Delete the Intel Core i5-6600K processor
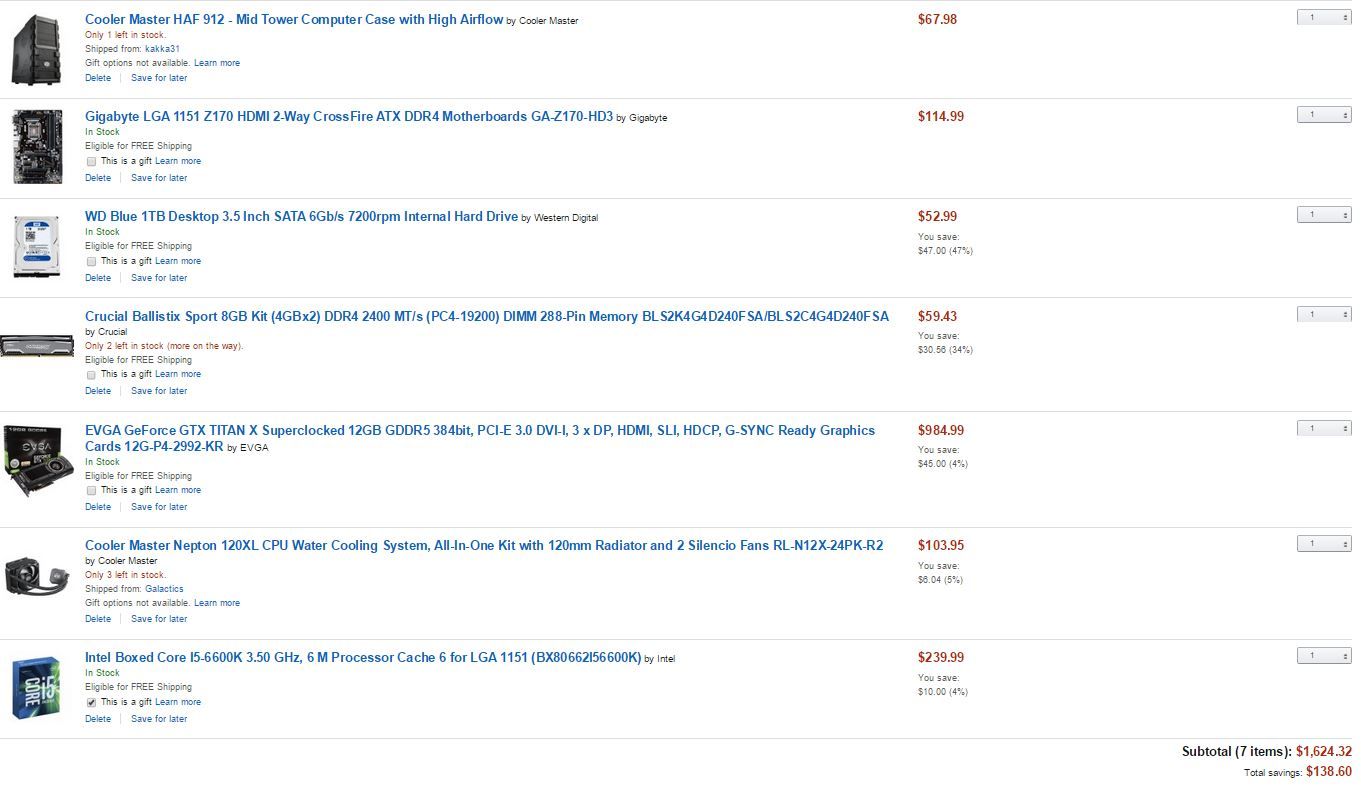The height and width of the screenshot is (787, 1361). click(98, 719)
